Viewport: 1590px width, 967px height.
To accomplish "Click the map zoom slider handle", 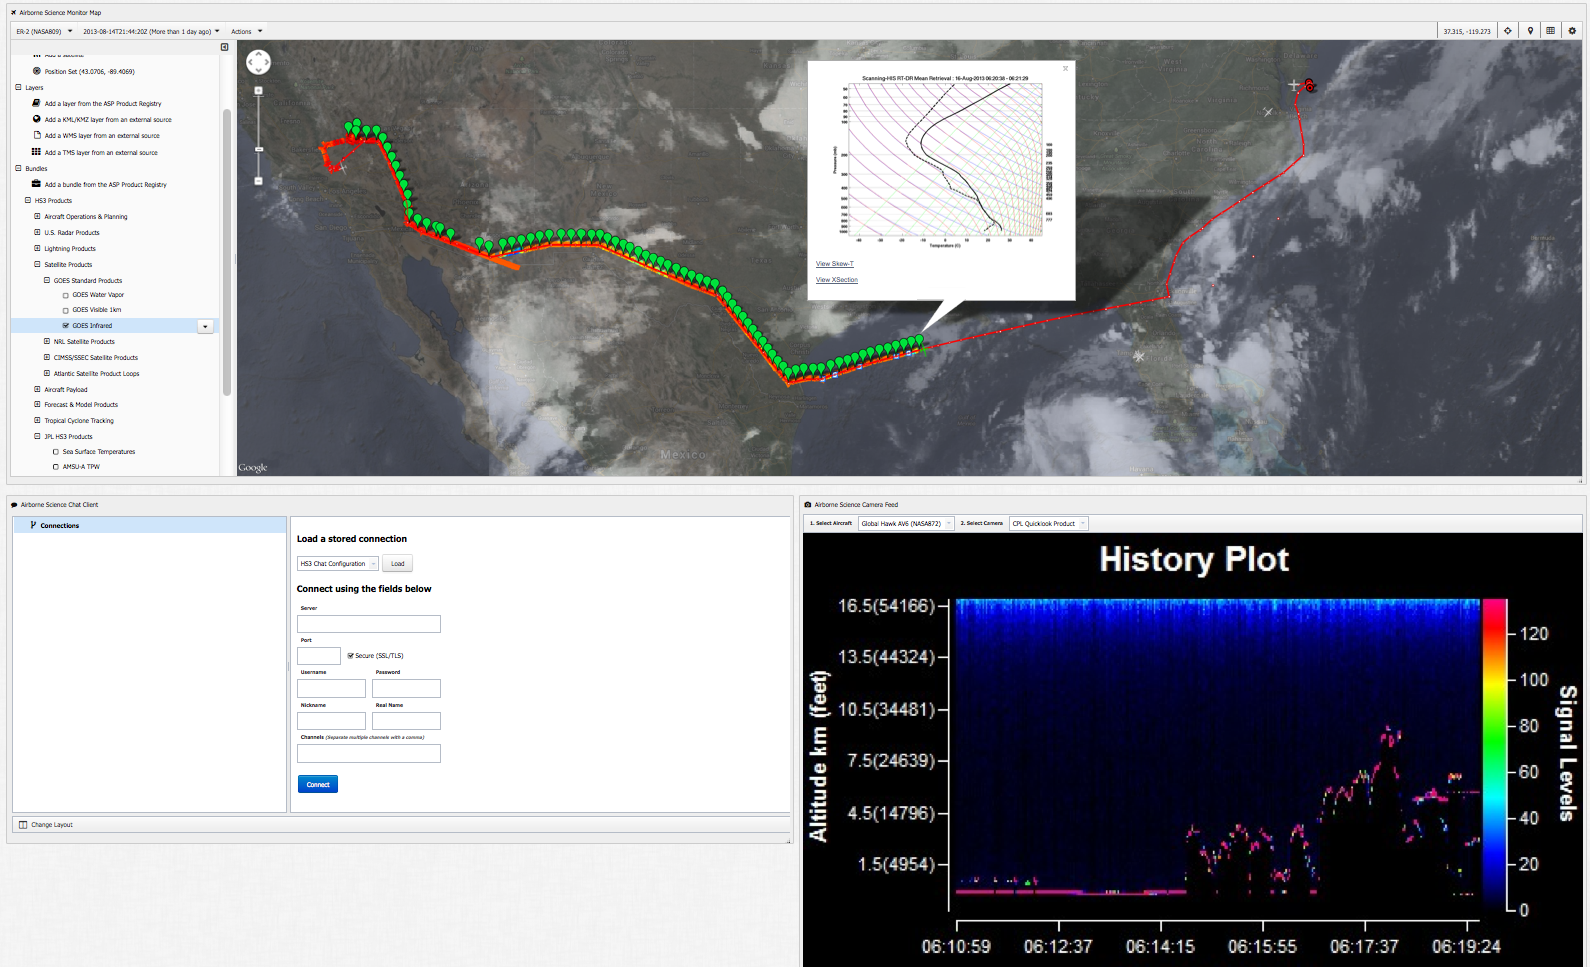I will coord(258,149).
